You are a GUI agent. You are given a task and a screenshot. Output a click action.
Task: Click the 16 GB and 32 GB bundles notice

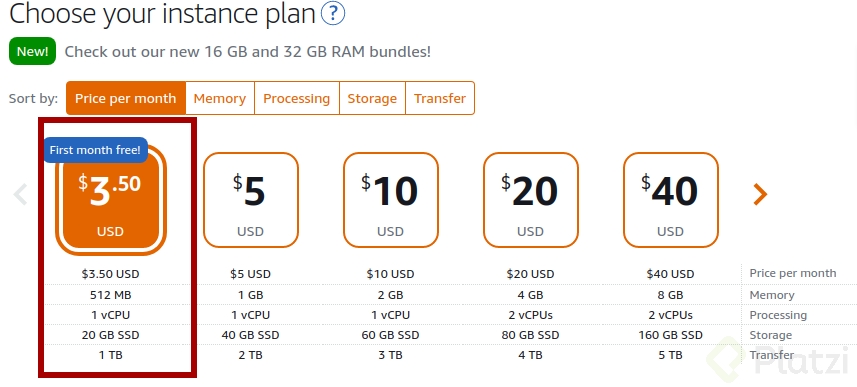[x=248, y=52]
